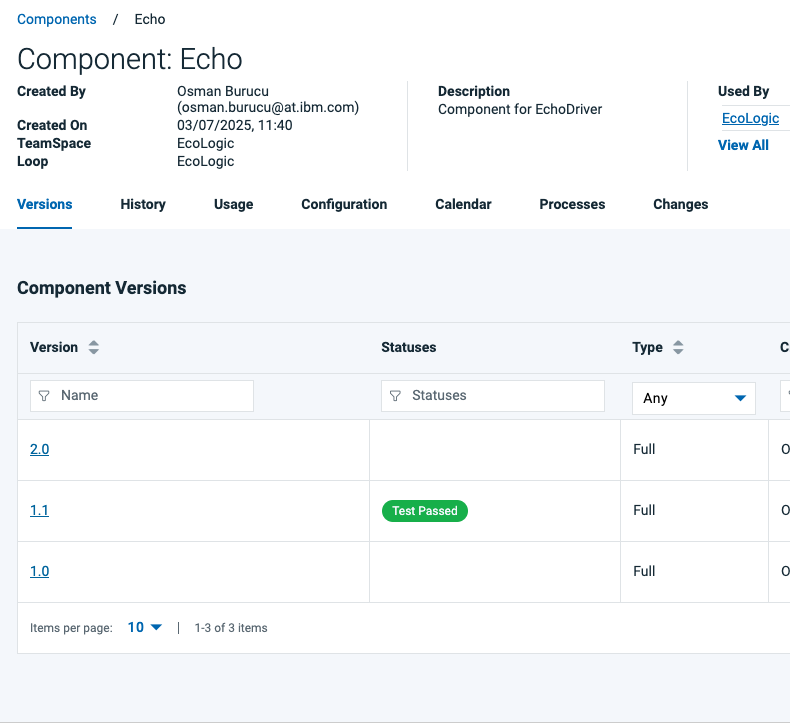Click the Loop value EcoLogic

206,161
